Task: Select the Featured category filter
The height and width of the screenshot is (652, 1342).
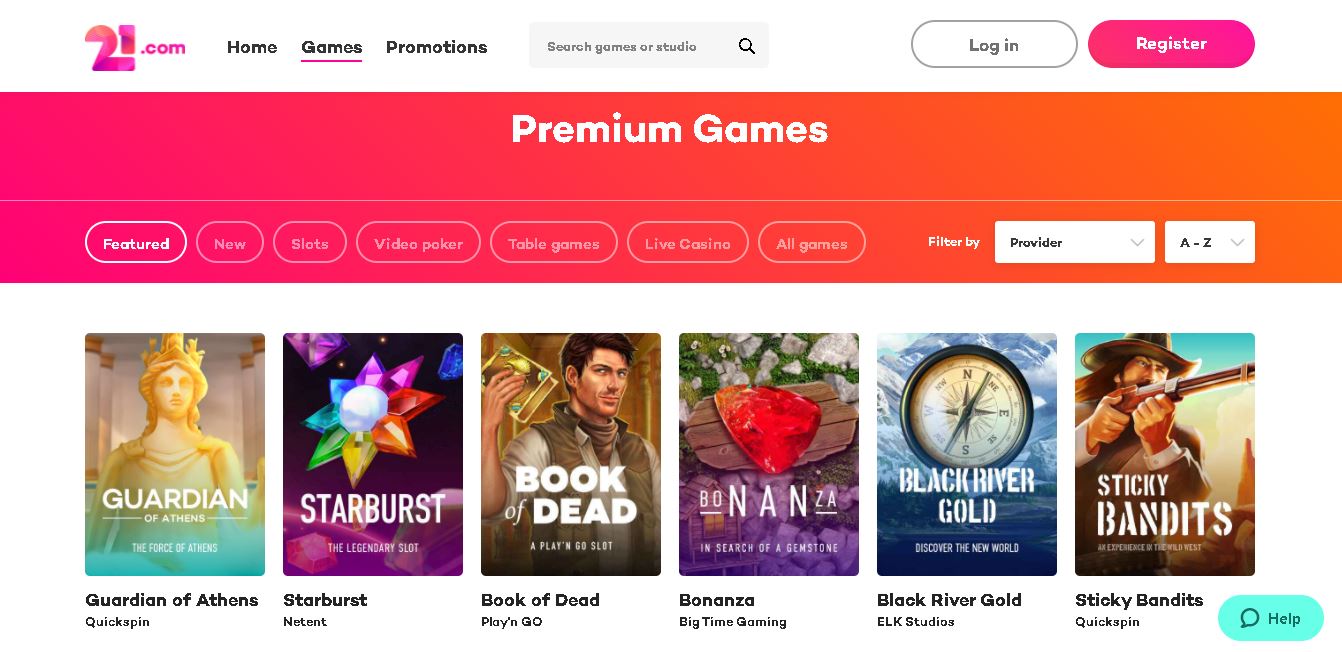Action: click(x=136, y=242)
